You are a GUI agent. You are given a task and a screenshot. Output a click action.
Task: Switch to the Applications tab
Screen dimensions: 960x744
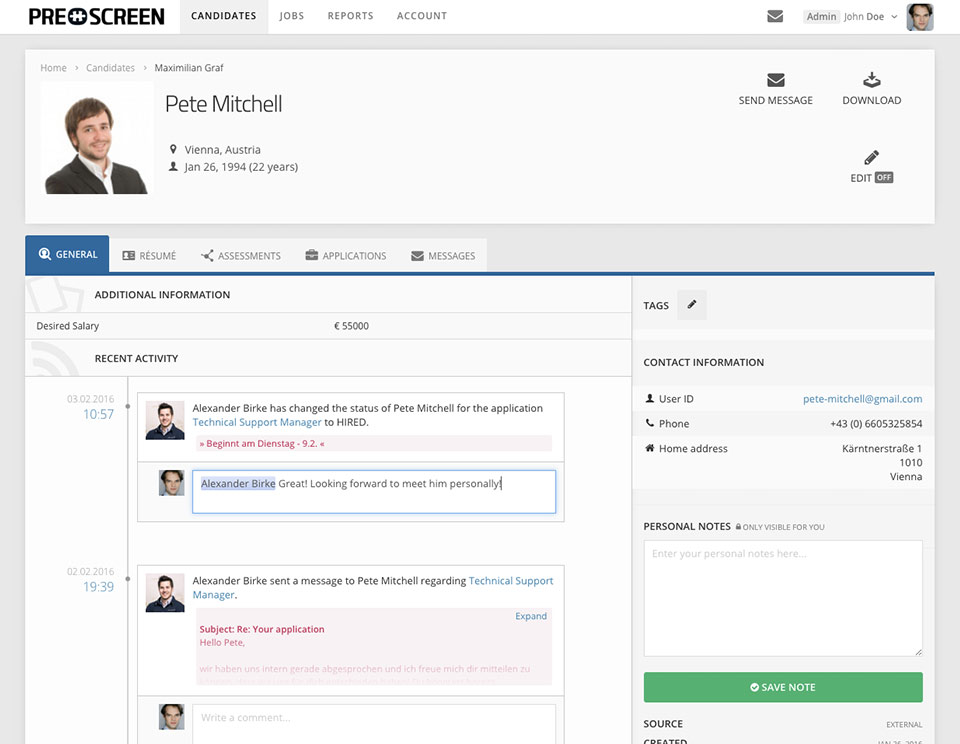[346, 256]
